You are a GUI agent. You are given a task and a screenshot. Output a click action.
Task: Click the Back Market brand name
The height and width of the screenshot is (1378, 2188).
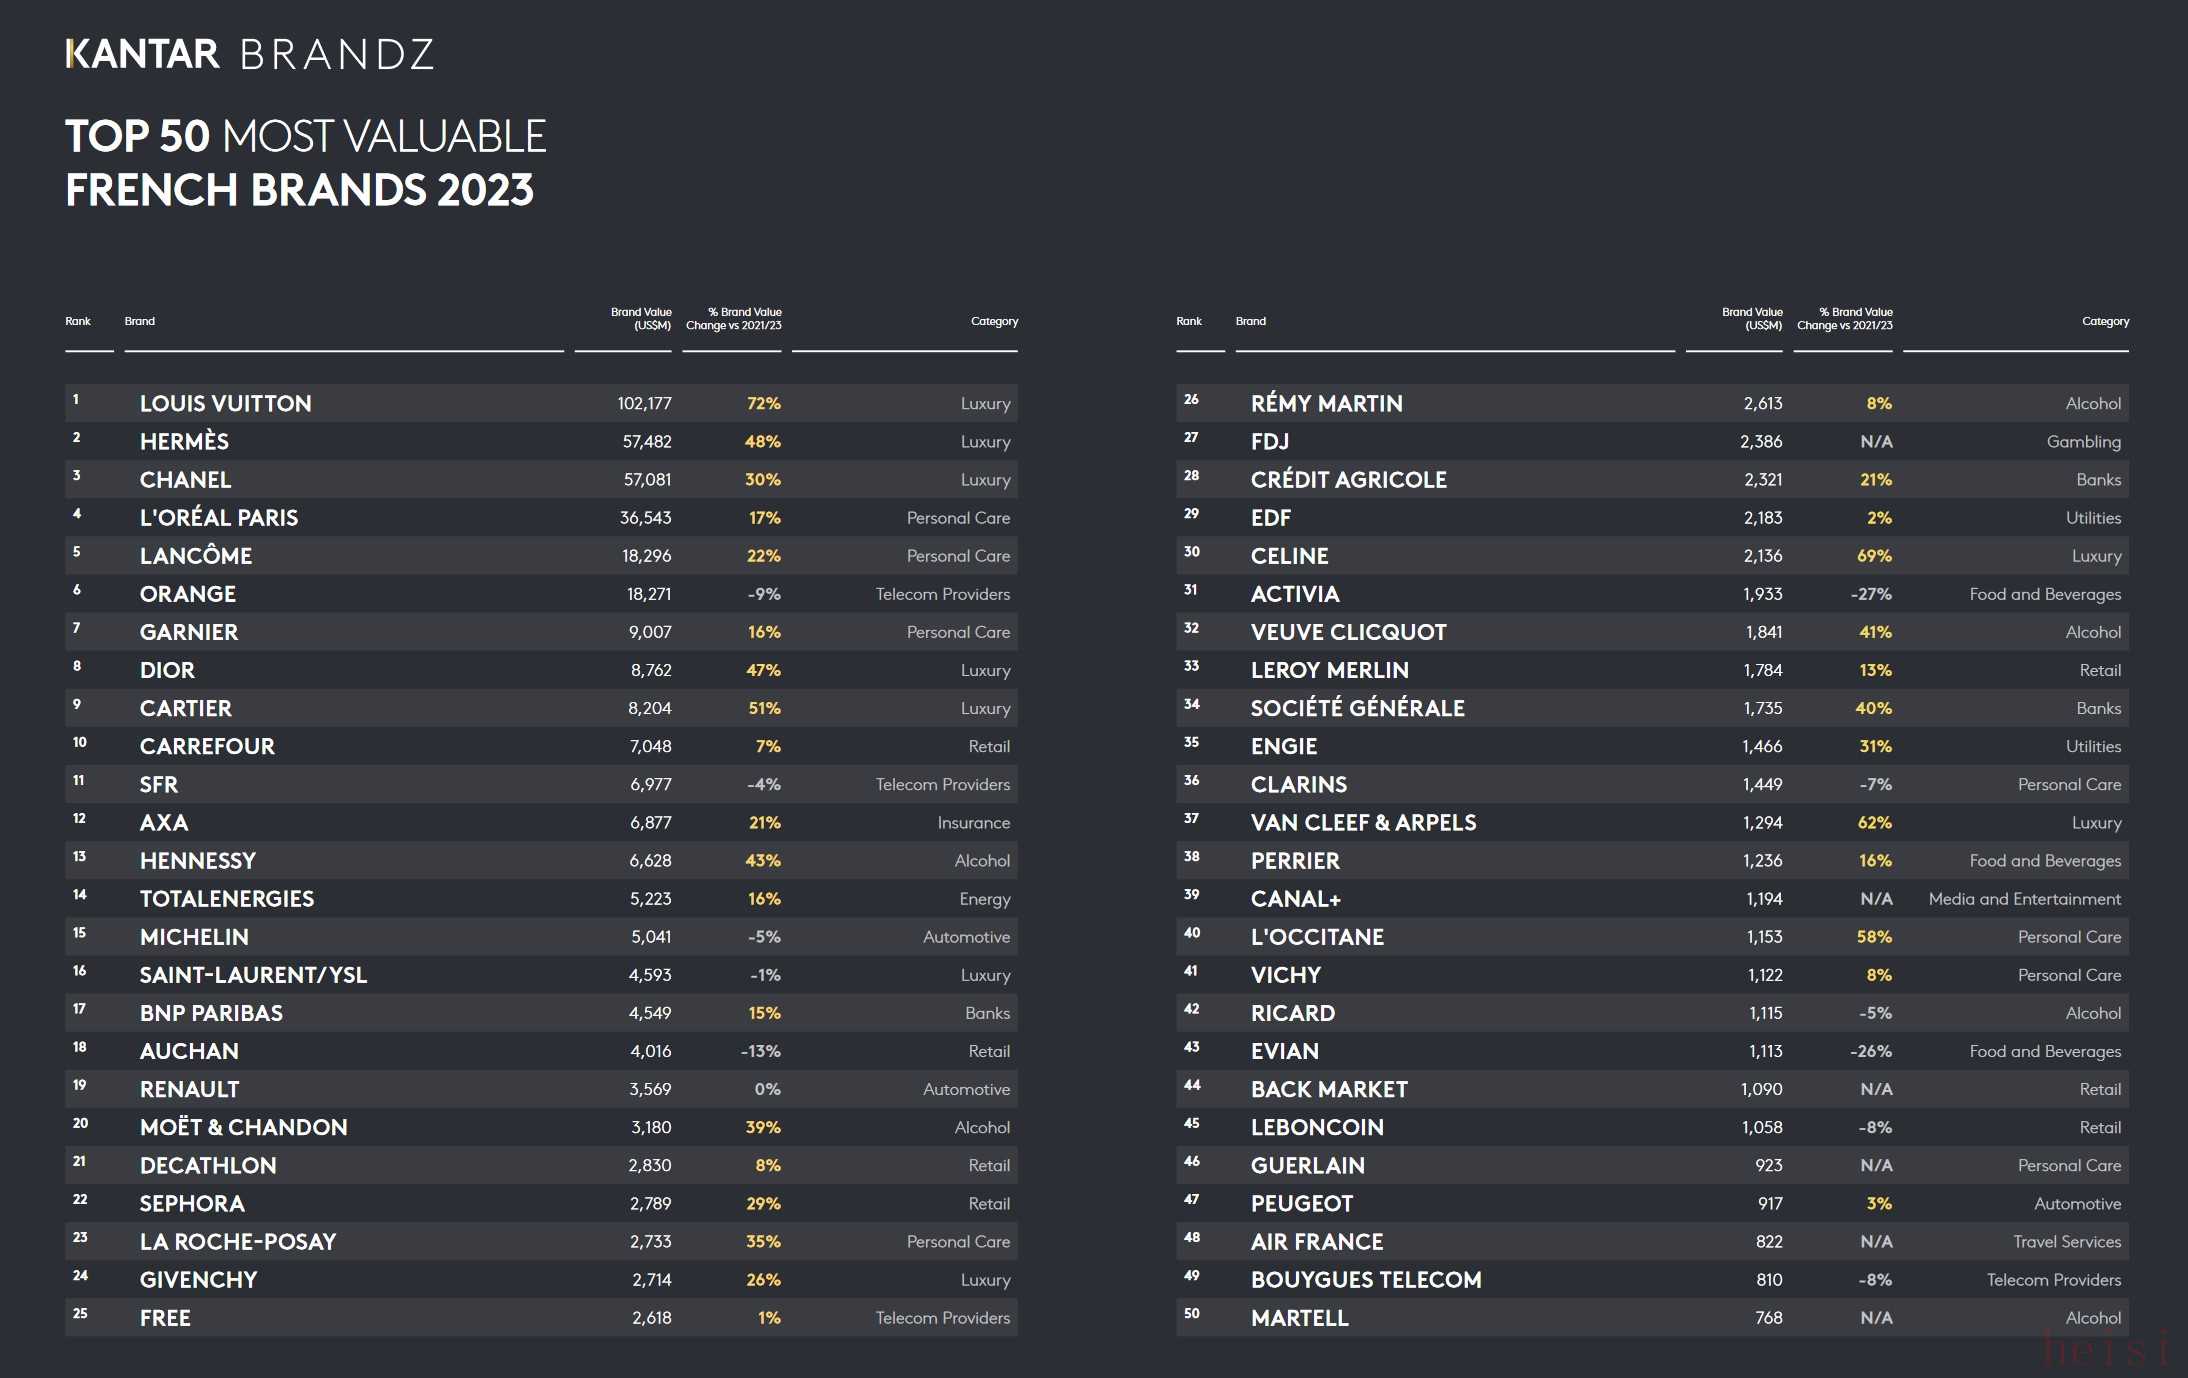1329,1089
